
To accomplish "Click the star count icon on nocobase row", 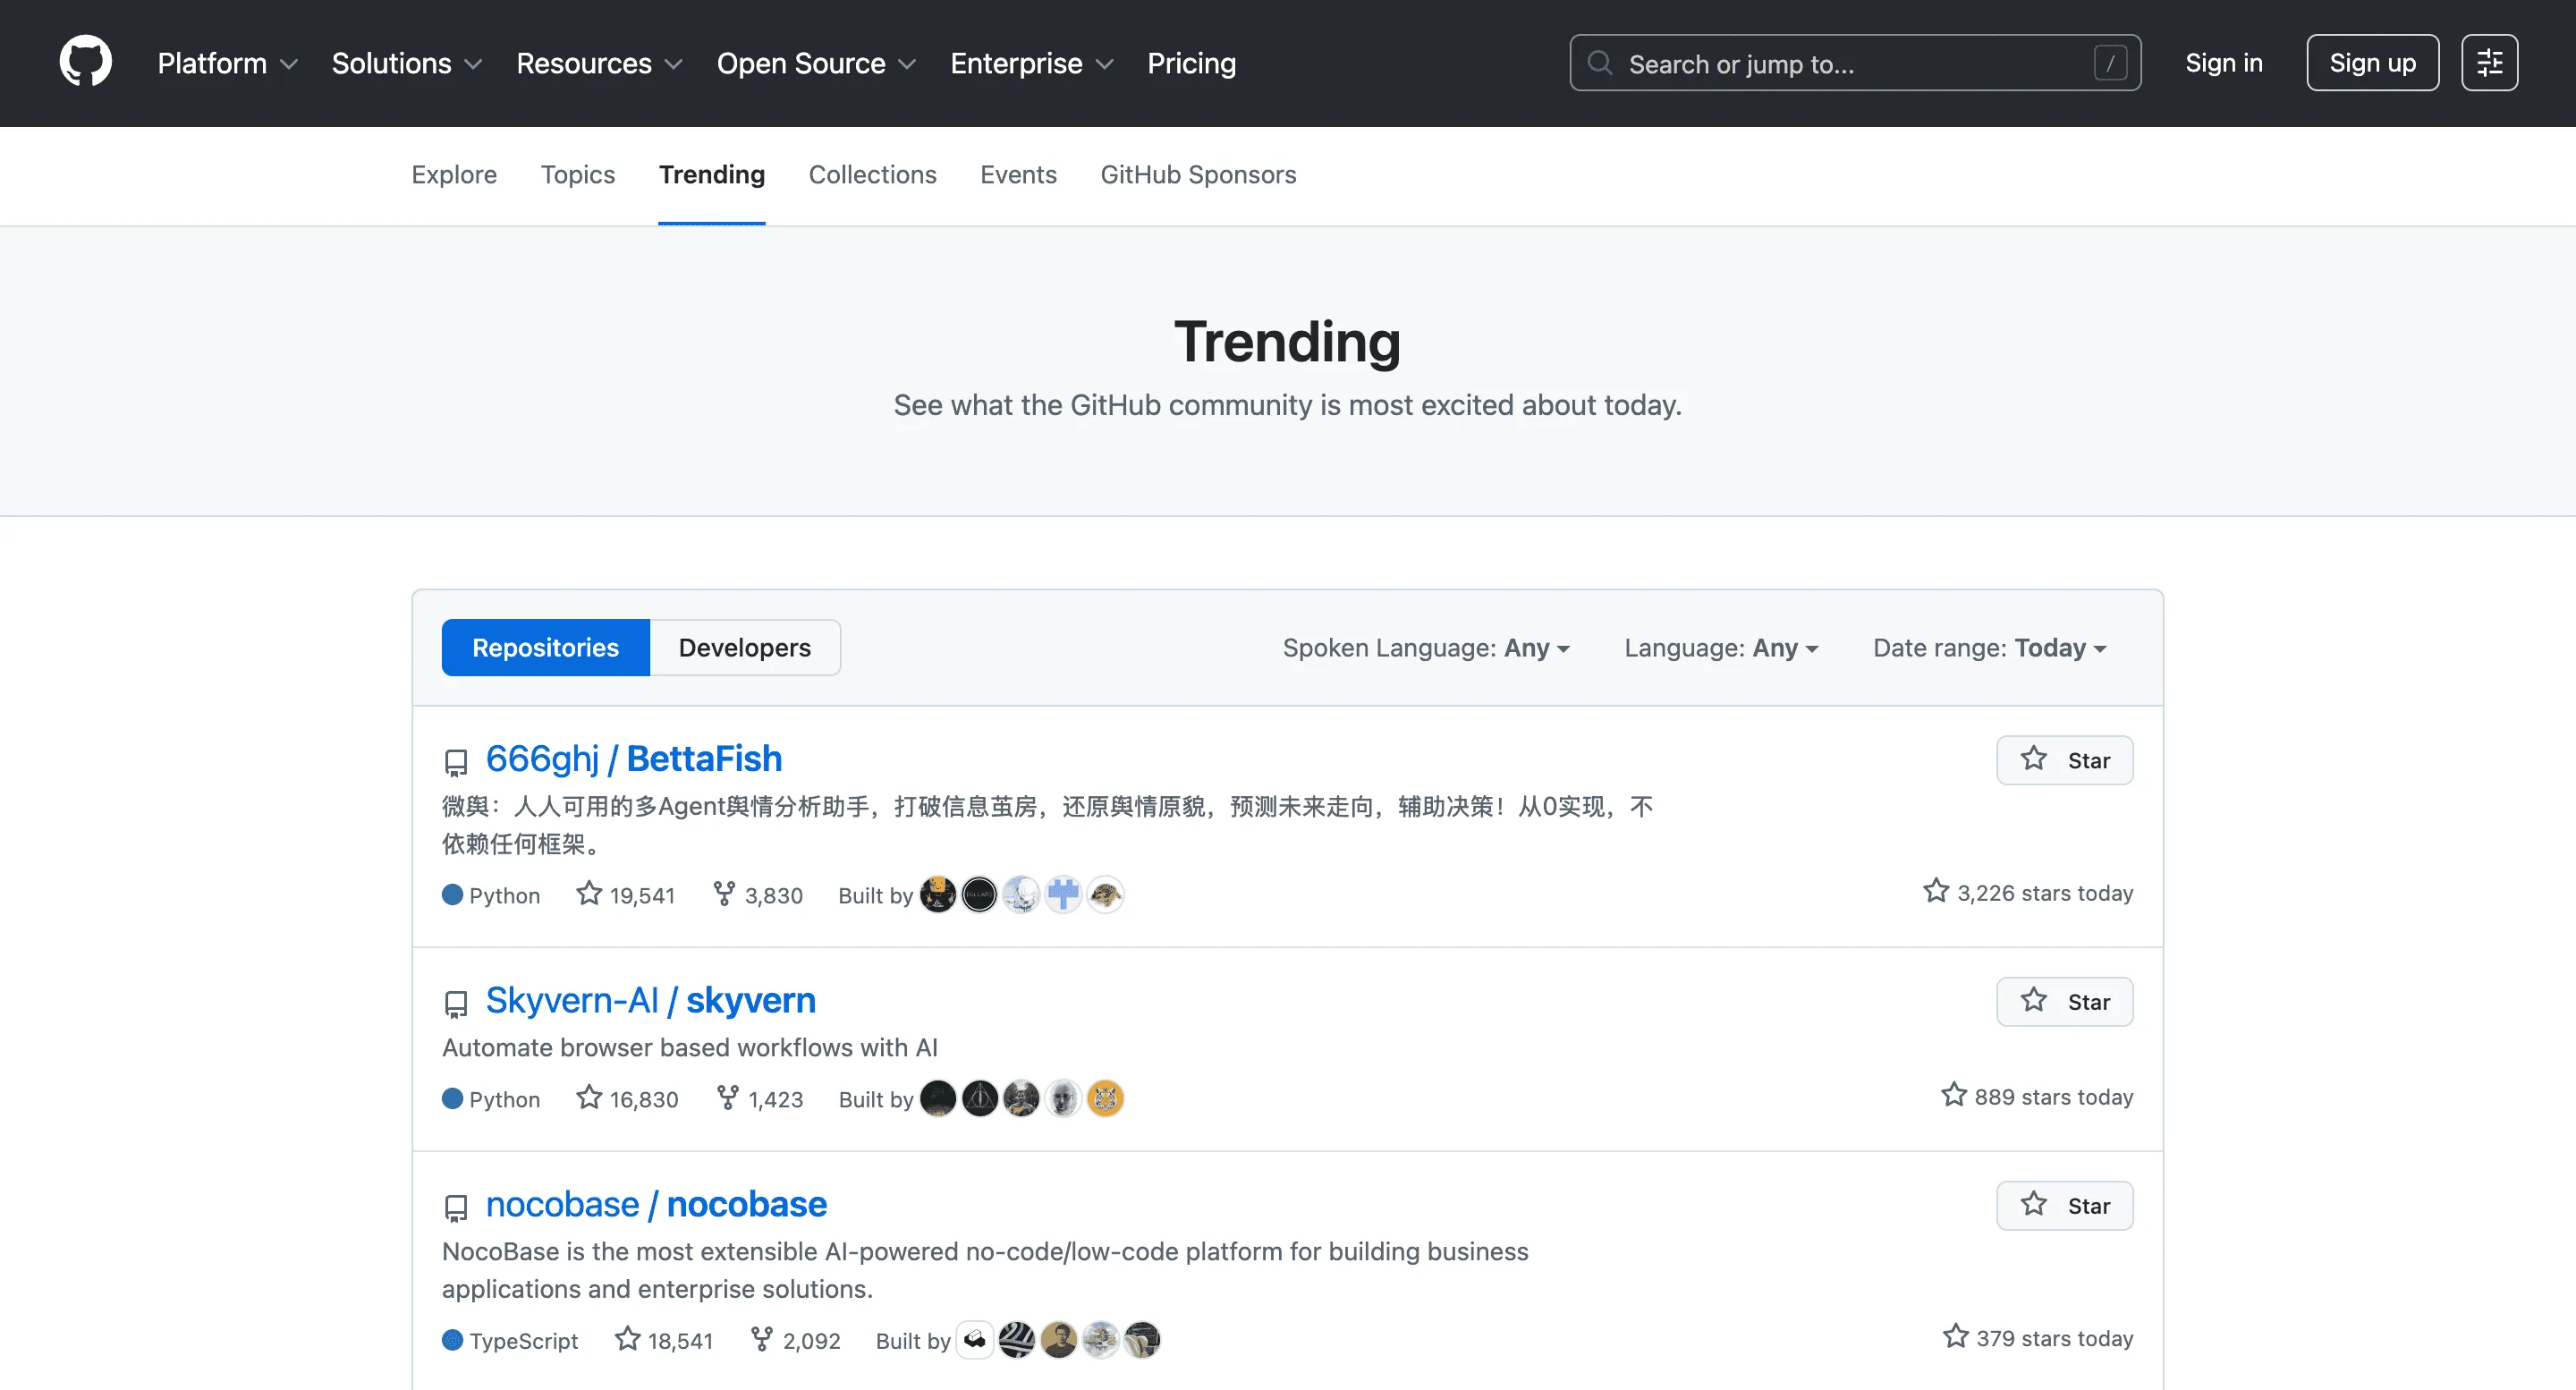I will [627, 1337].
